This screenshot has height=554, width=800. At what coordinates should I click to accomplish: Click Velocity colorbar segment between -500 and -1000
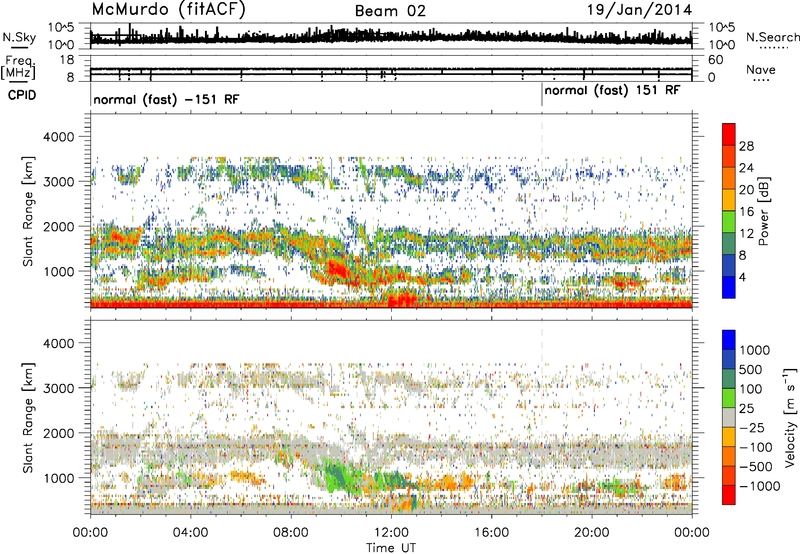729,475
